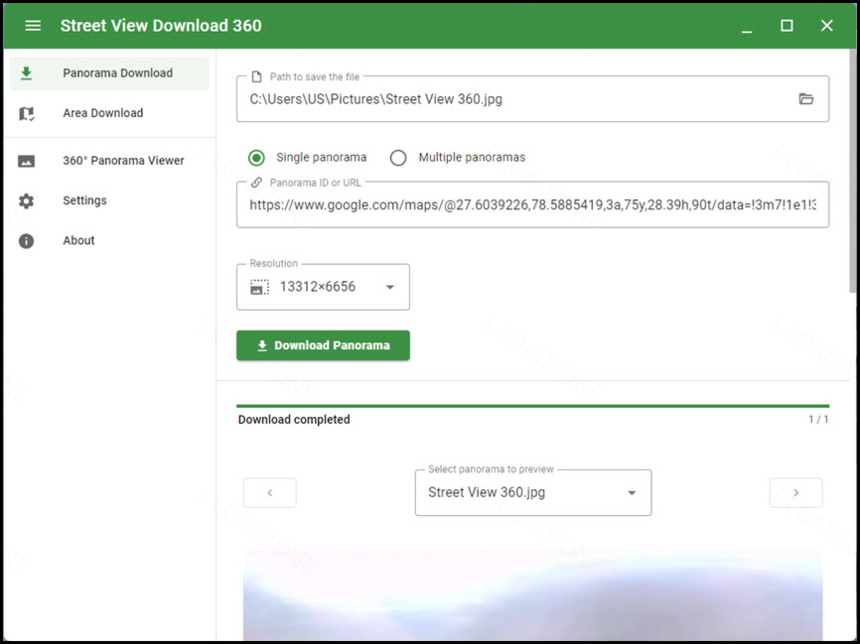Open the Select panorama to preview dropdown

533,493
